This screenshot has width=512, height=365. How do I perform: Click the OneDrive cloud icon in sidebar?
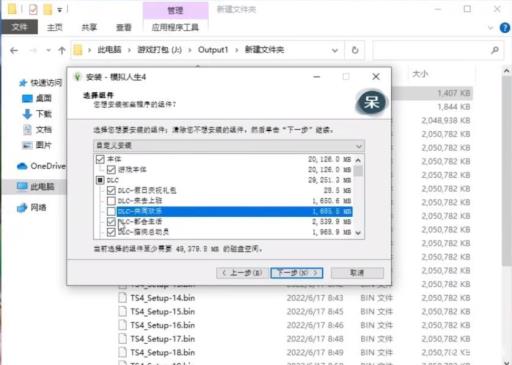click(22, 166)
